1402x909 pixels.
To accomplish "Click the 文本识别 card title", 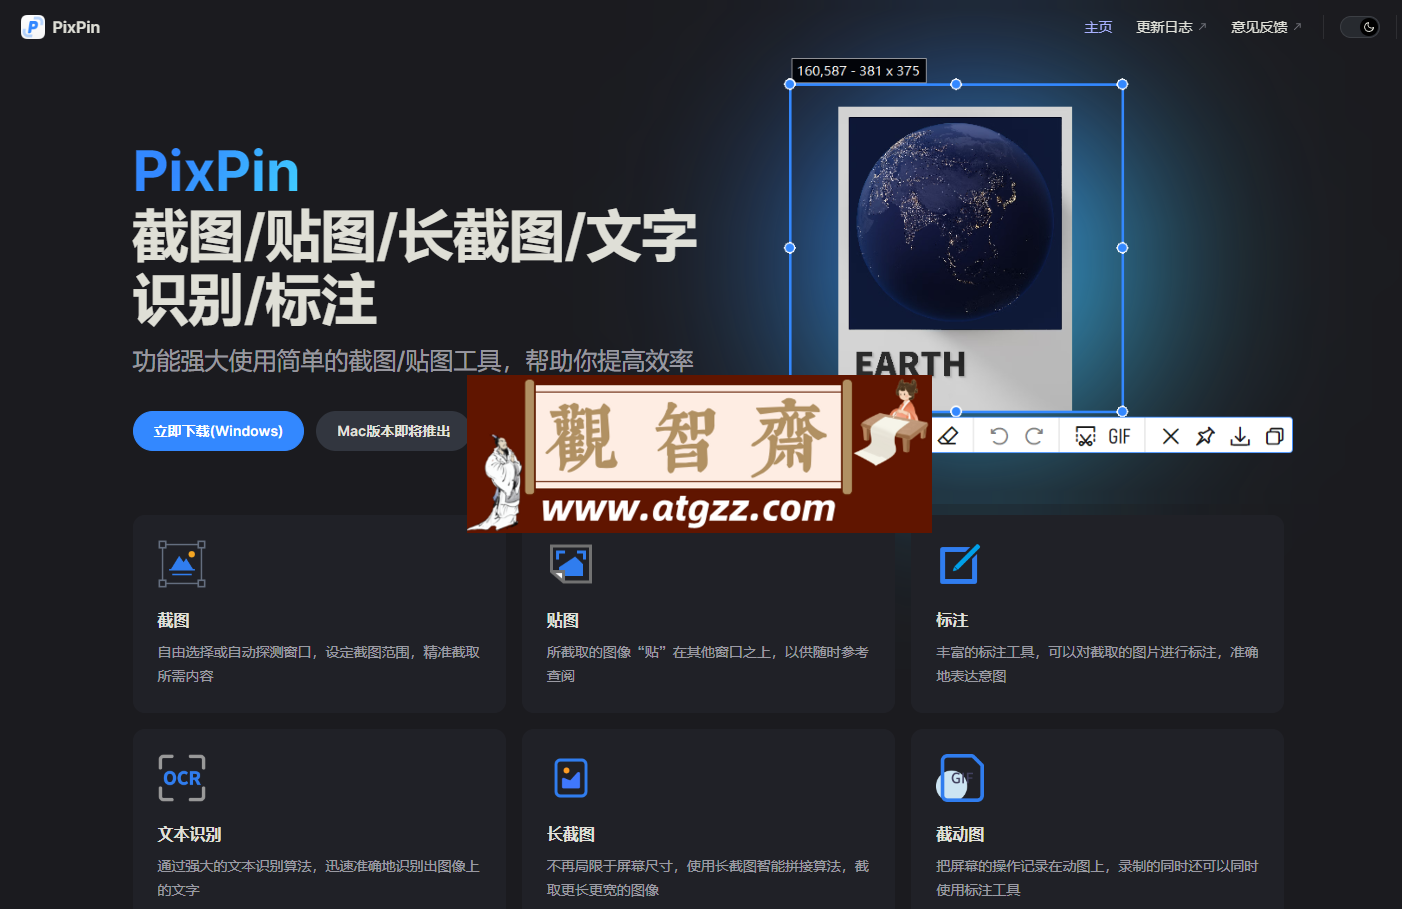I will tap(189, 834).
